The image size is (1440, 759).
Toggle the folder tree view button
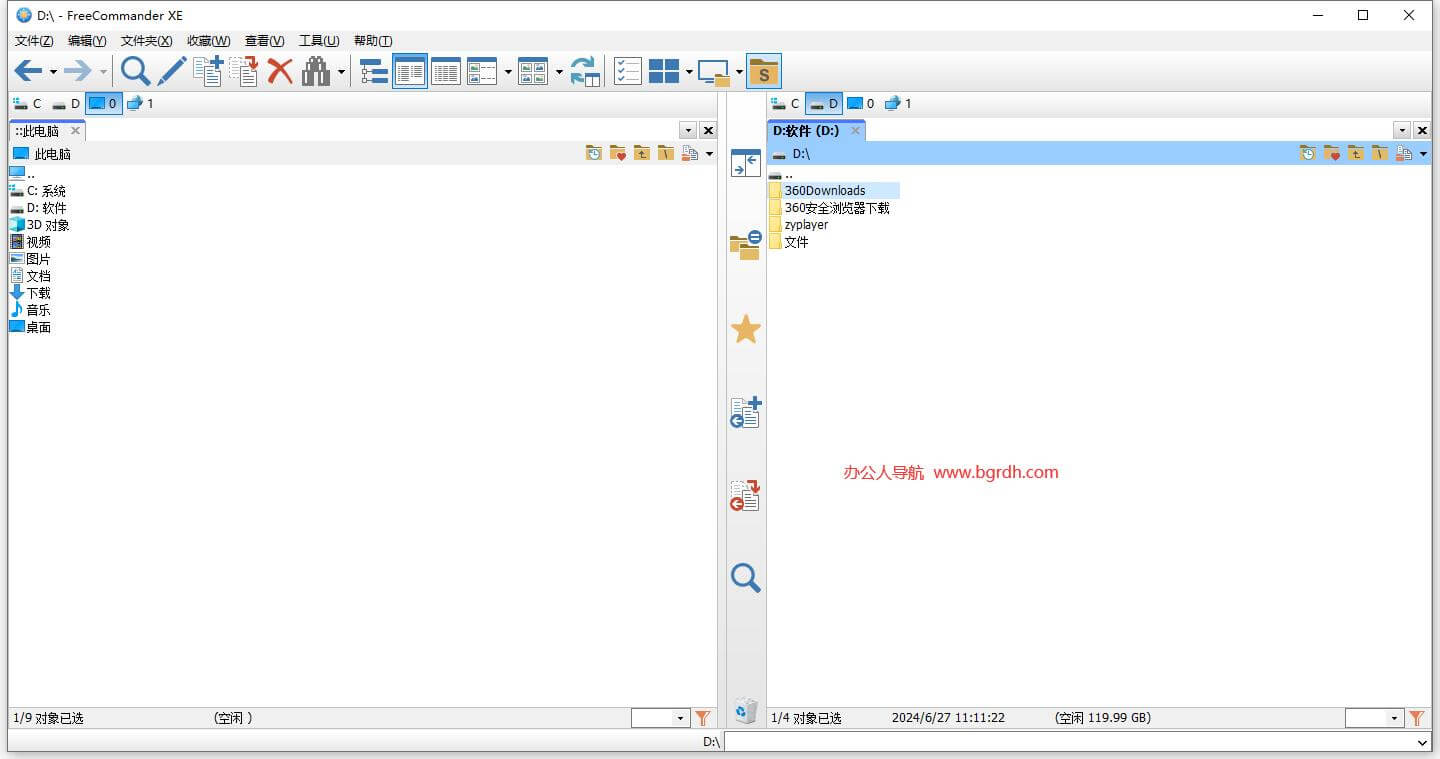coord(374,71)
